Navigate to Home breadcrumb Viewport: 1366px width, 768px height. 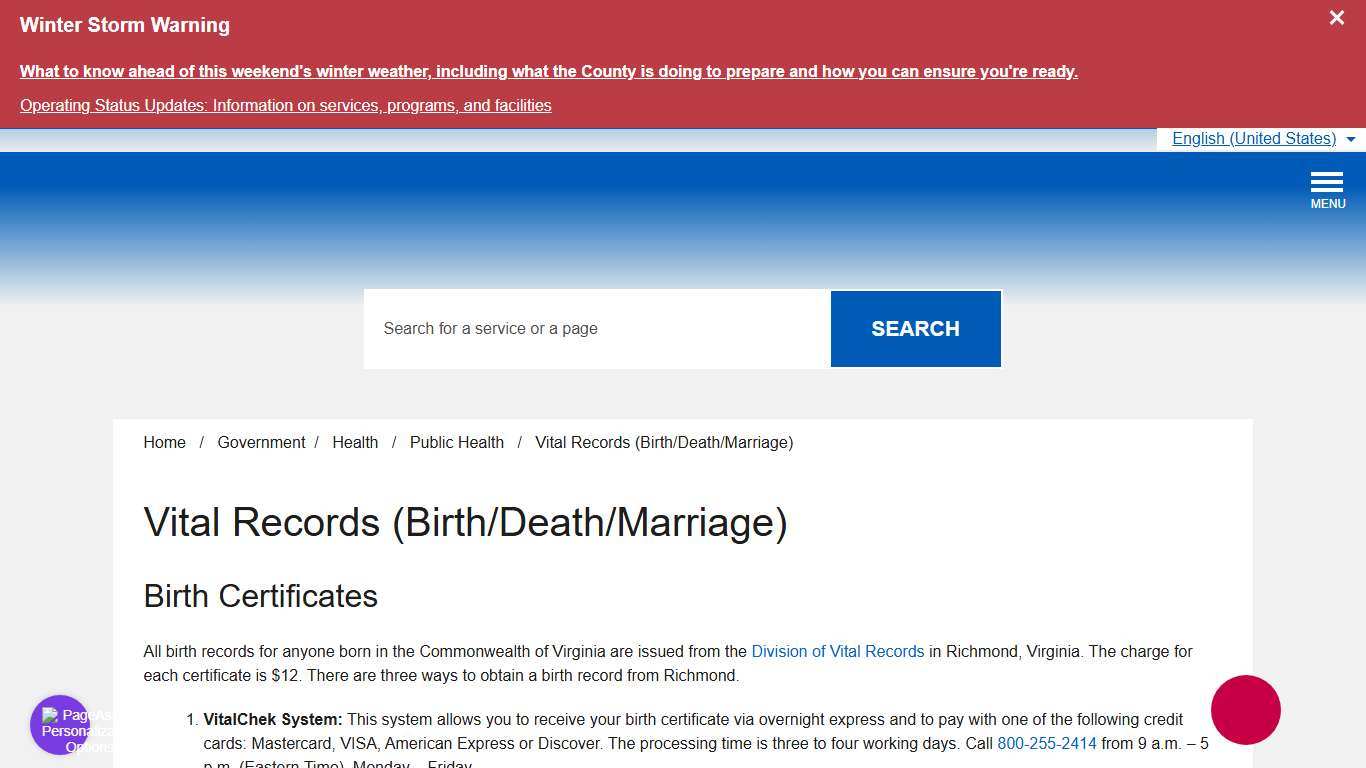(x=164, y=442)
